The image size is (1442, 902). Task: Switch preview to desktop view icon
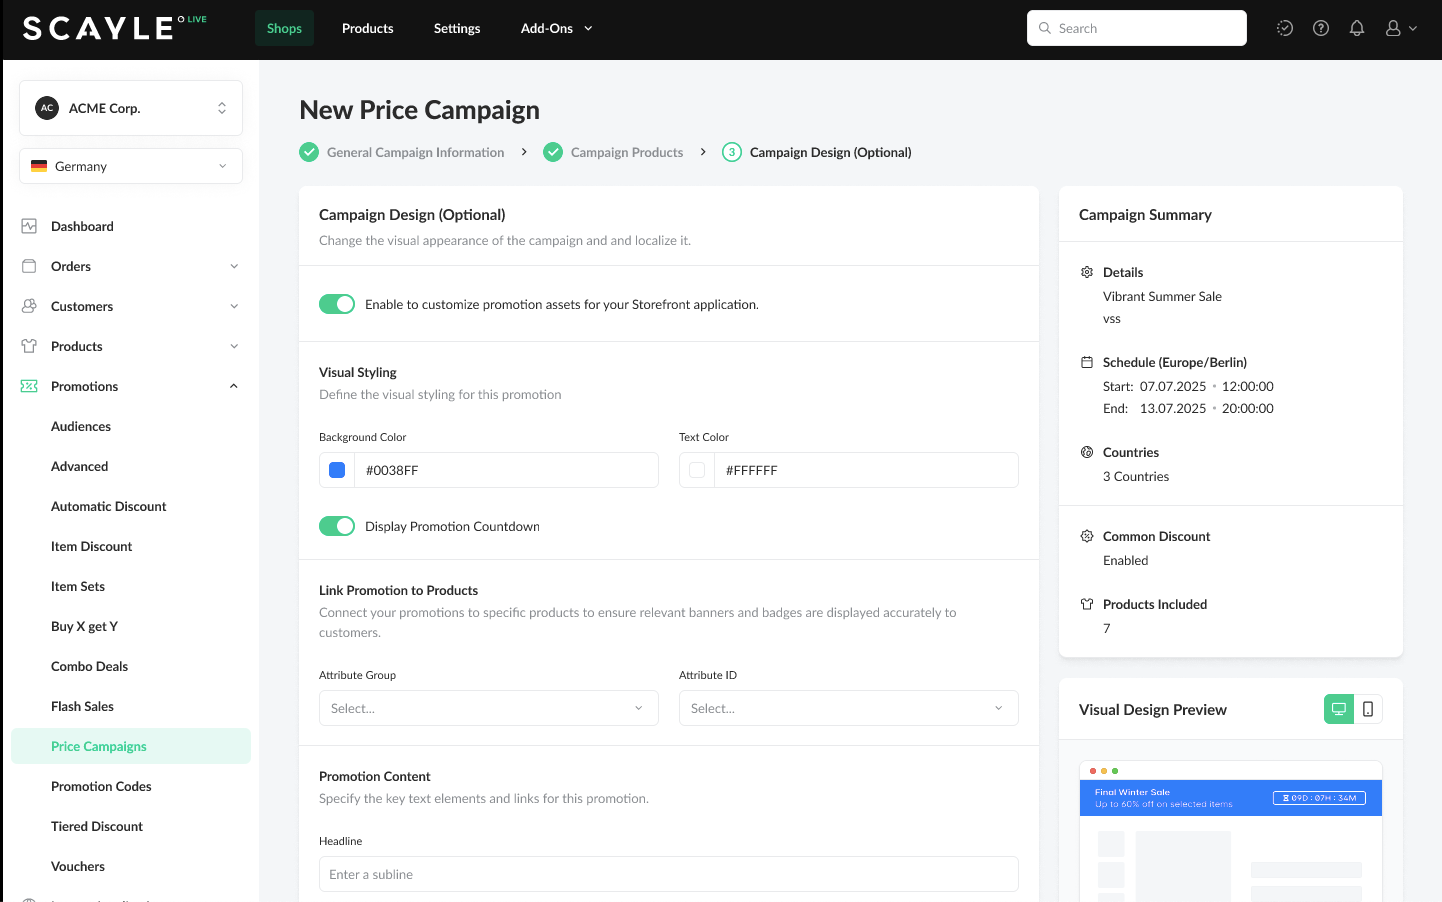coord(1338,709)
